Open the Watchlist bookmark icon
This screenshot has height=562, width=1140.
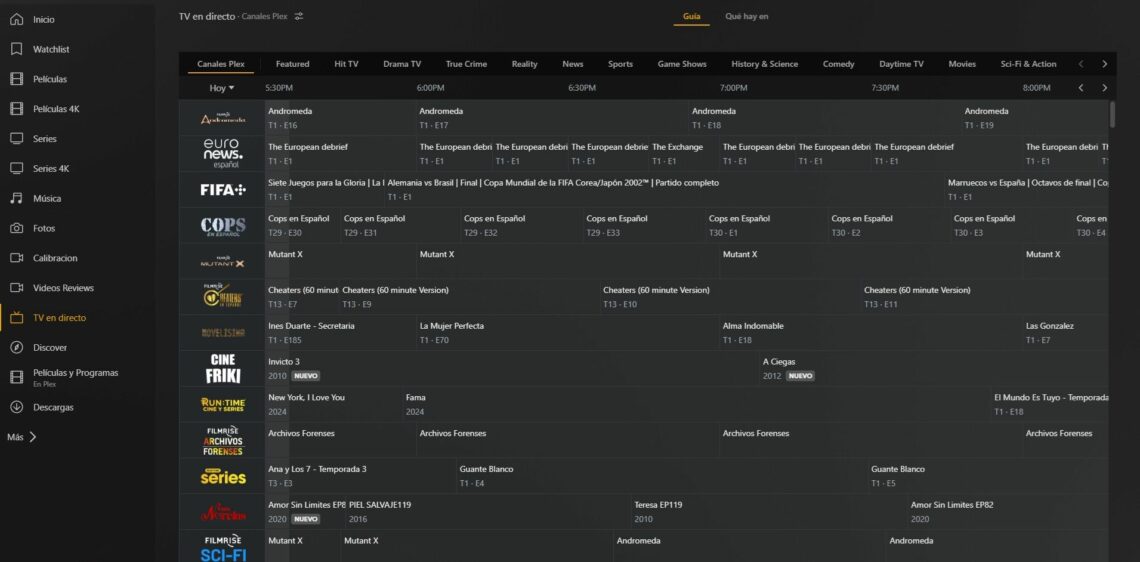click(x=16, y=49)
